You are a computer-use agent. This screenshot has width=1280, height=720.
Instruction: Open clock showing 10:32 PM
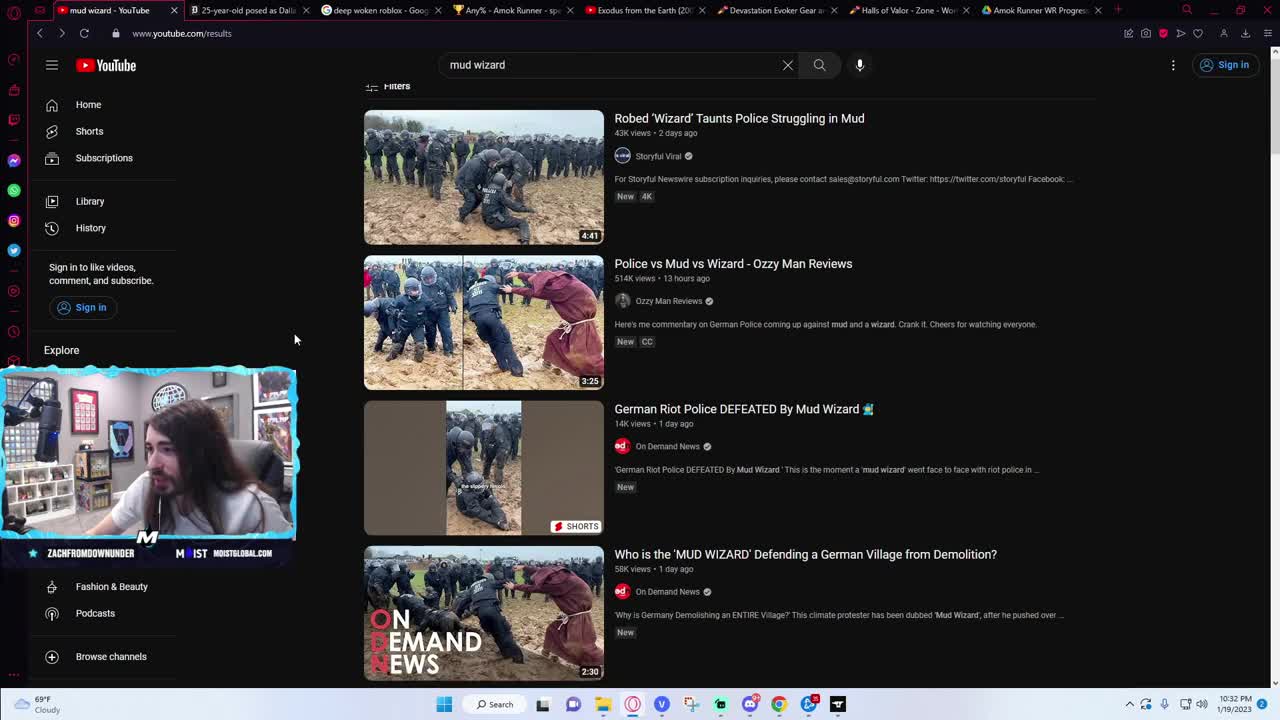(x=1233, y=704)
